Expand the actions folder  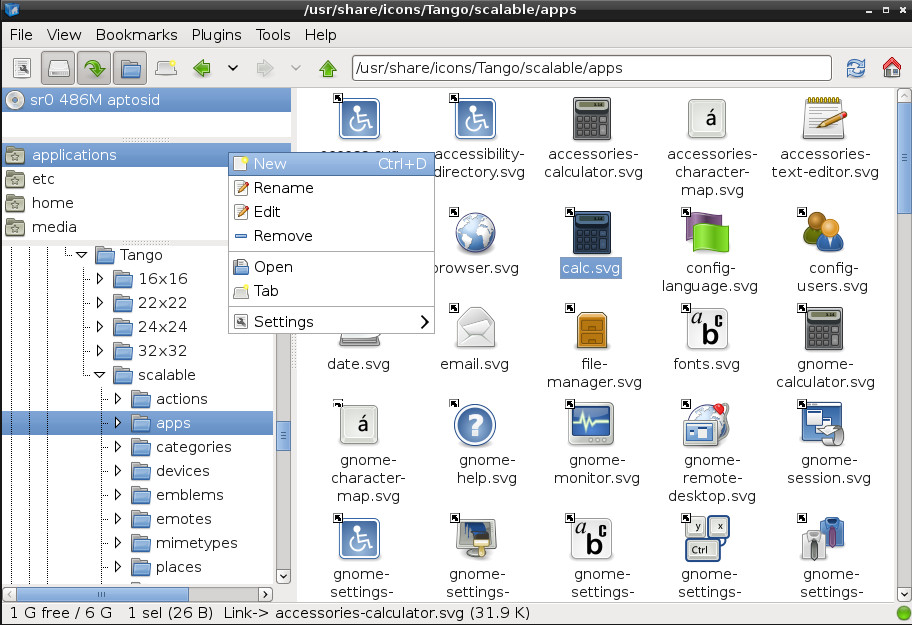click(x=117, y=399)
